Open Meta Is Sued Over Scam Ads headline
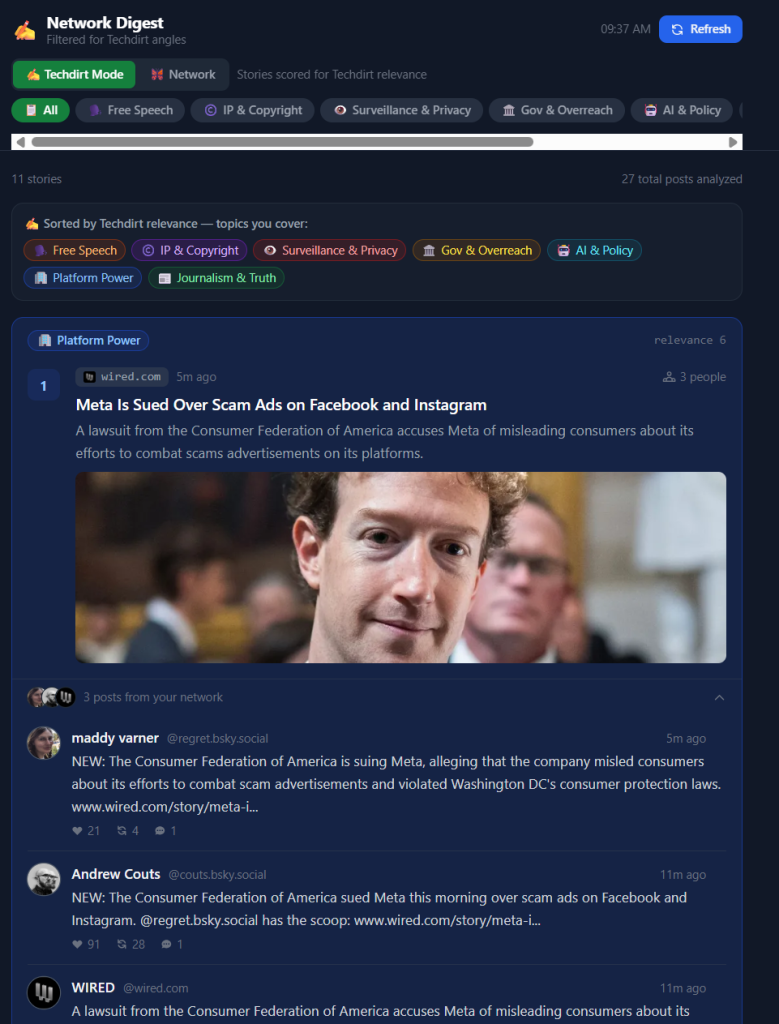 pyautogui.click(x=281, y=405)
